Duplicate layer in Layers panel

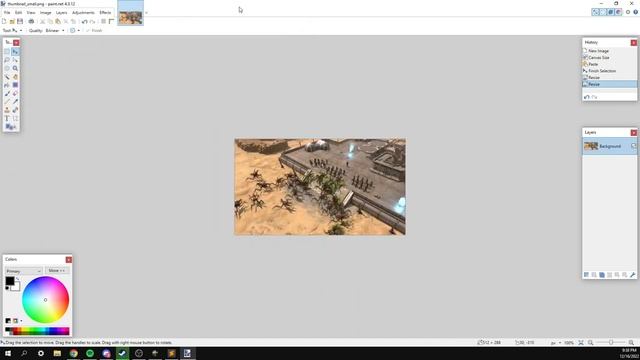pos(602,275)
